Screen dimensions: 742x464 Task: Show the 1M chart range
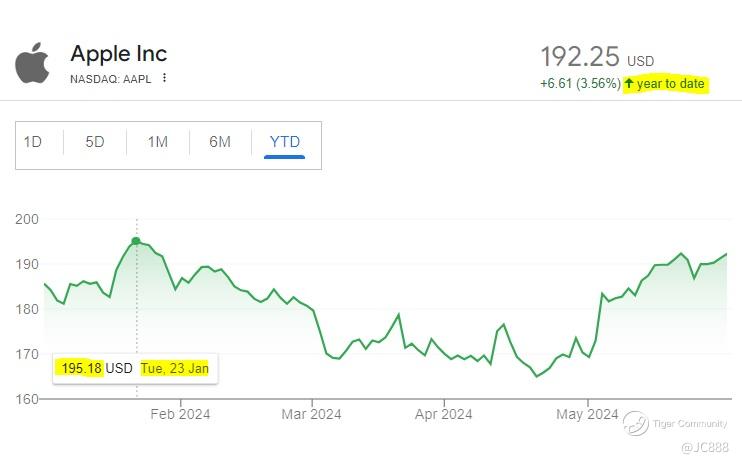point(157,142)
